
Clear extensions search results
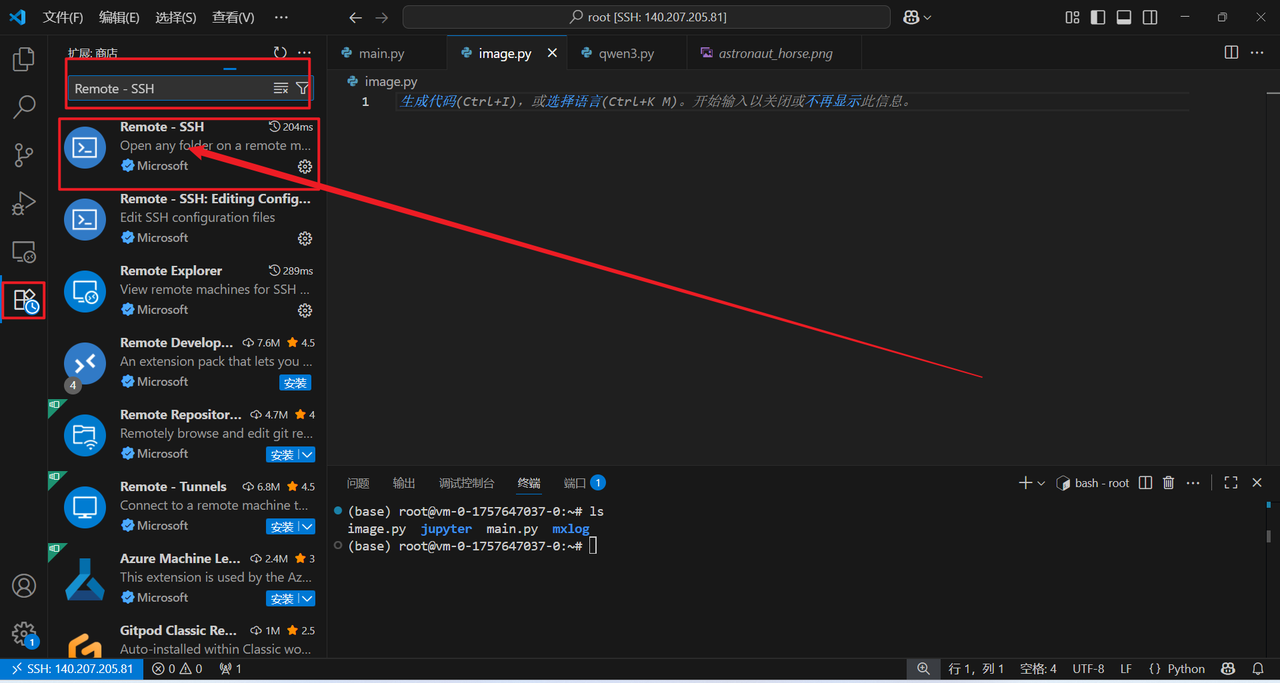[281, 89]
